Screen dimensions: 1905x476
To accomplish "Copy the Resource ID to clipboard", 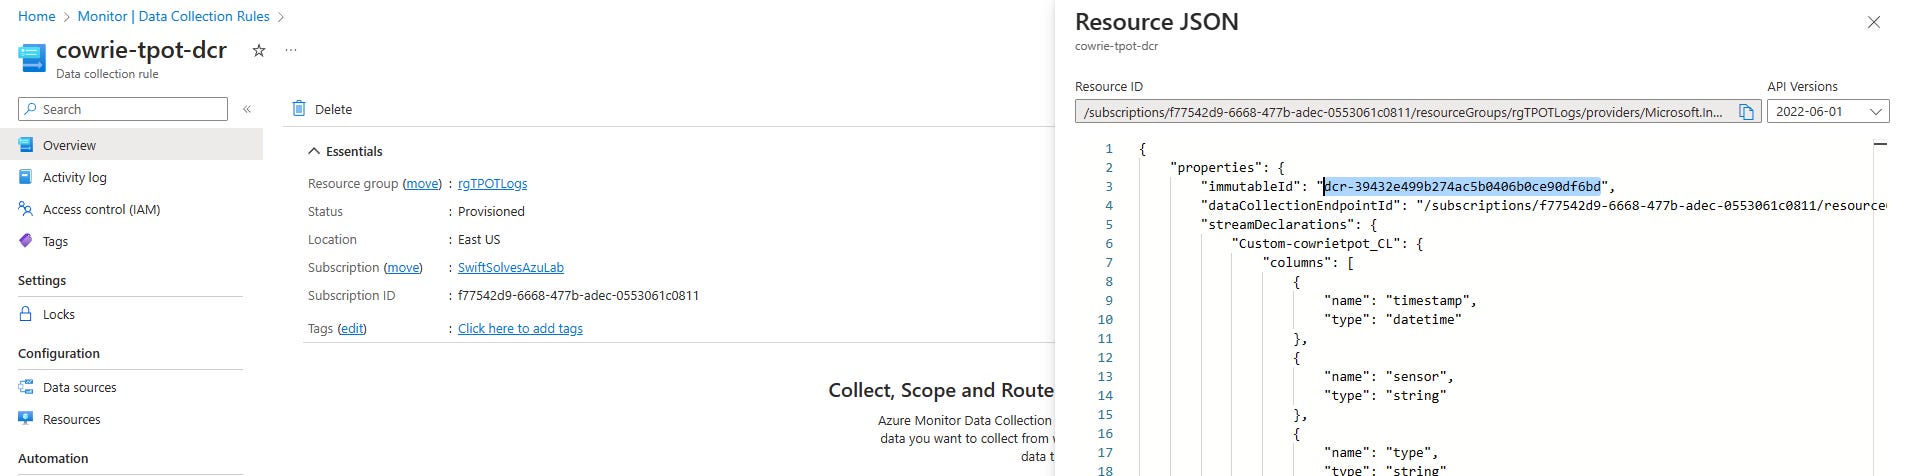I will tap(1746, 112).
